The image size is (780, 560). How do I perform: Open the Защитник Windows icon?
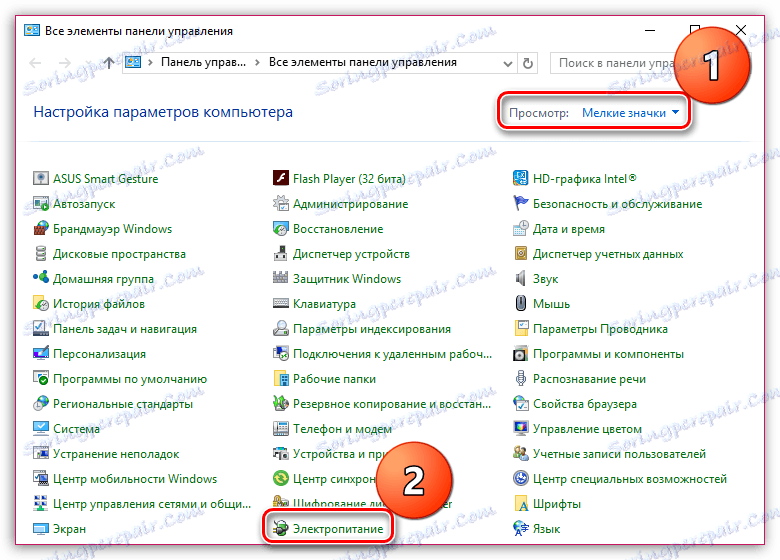click(x=281, y=278)
